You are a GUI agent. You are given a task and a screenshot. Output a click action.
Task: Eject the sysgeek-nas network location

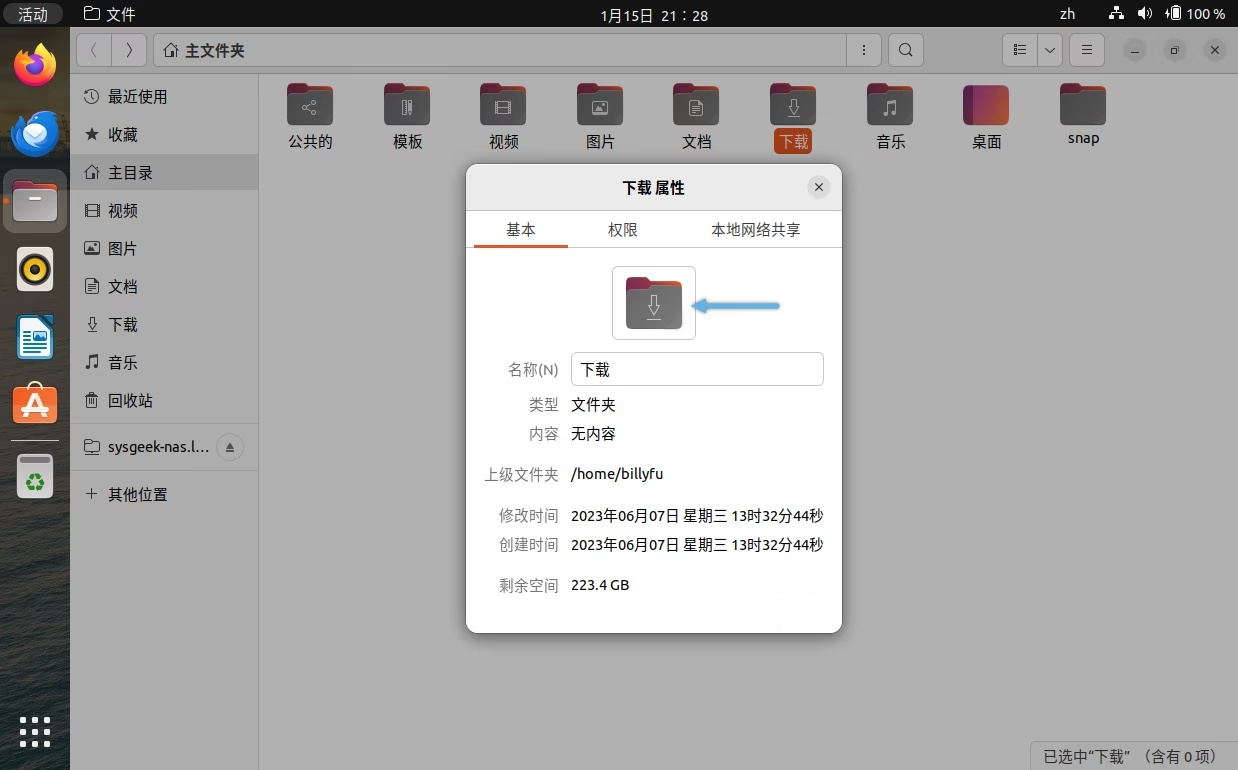pos(230,447)
